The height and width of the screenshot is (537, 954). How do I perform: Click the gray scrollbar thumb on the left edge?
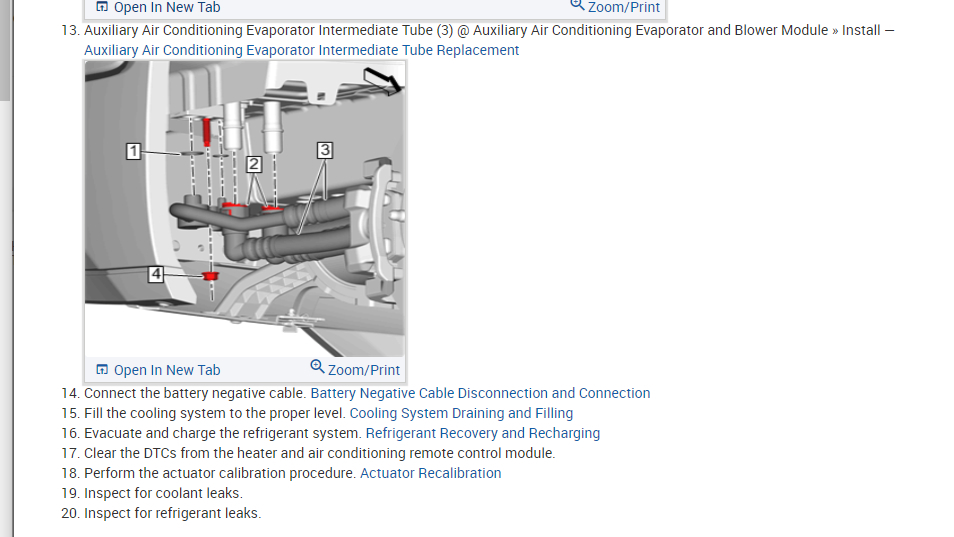[x=5, y=50]
